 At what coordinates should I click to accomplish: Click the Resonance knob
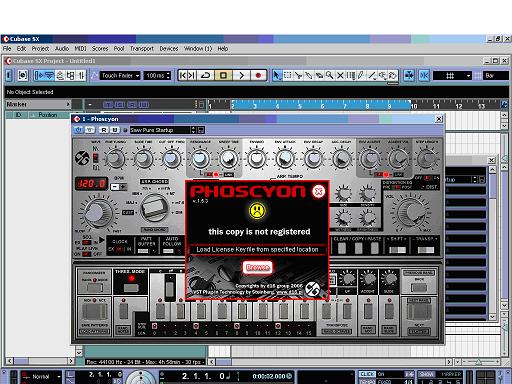point(200,159)
